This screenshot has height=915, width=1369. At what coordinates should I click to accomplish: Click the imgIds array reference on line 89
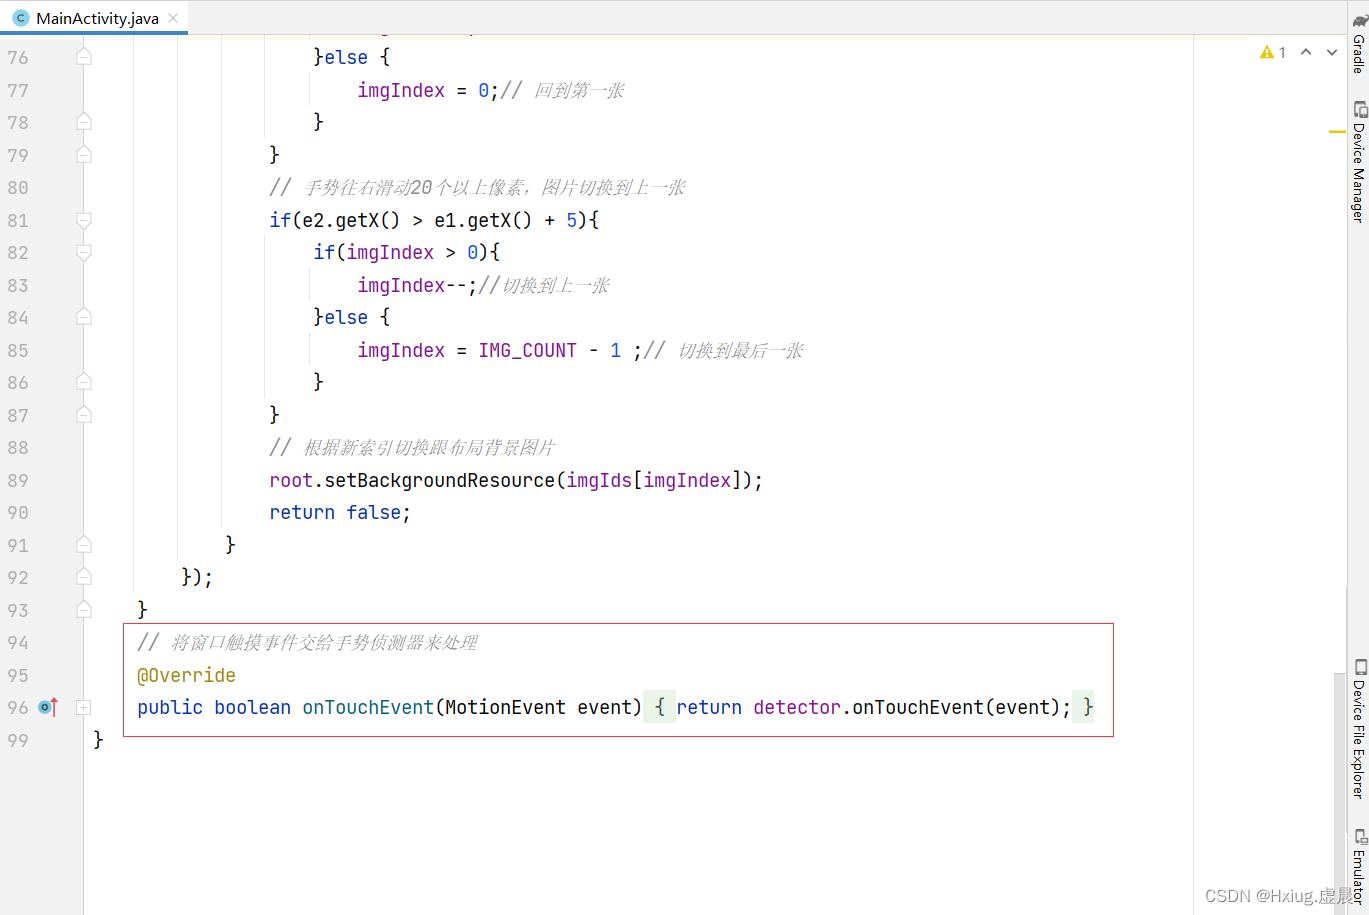(x=599, y=480)
